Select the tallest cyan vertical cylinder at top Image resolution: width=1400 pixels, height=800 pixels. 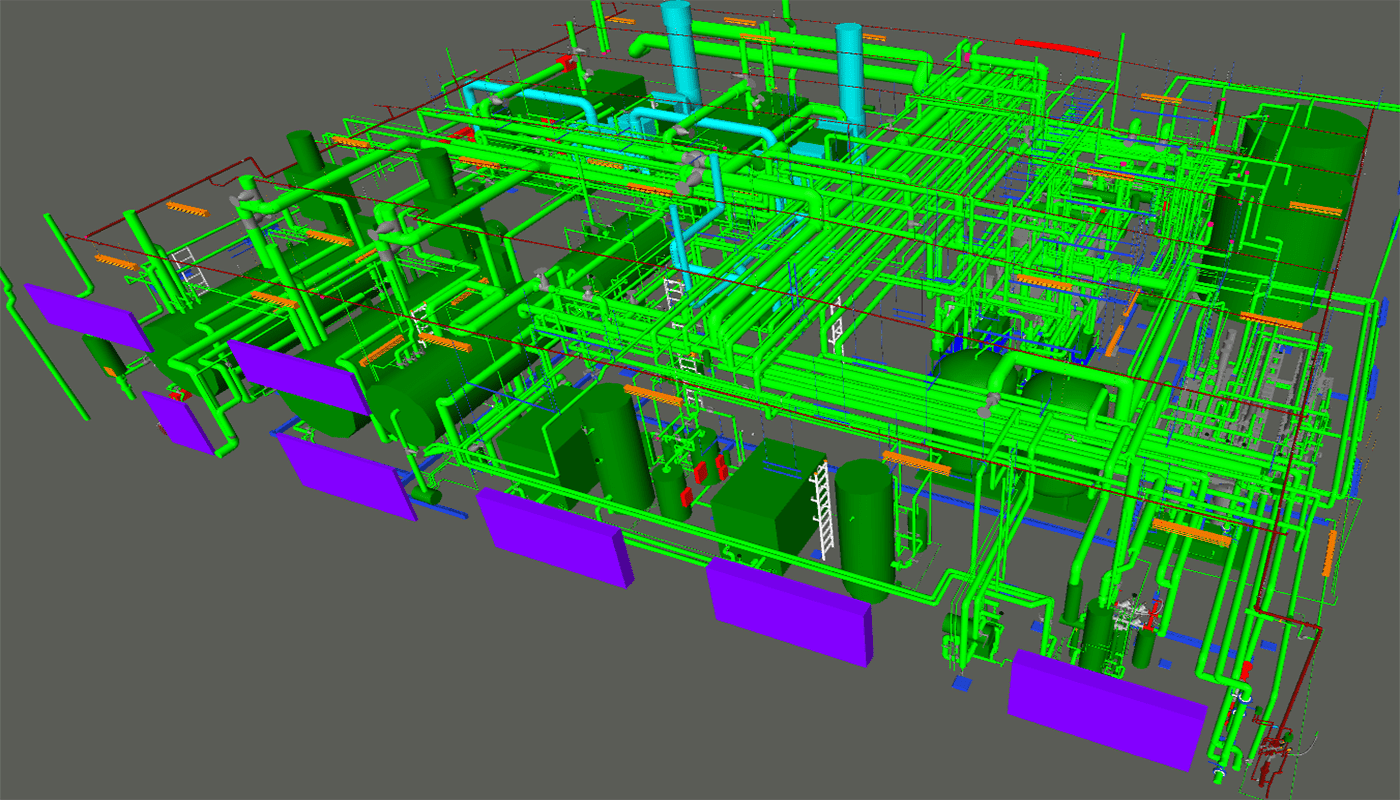click(684, 50)
